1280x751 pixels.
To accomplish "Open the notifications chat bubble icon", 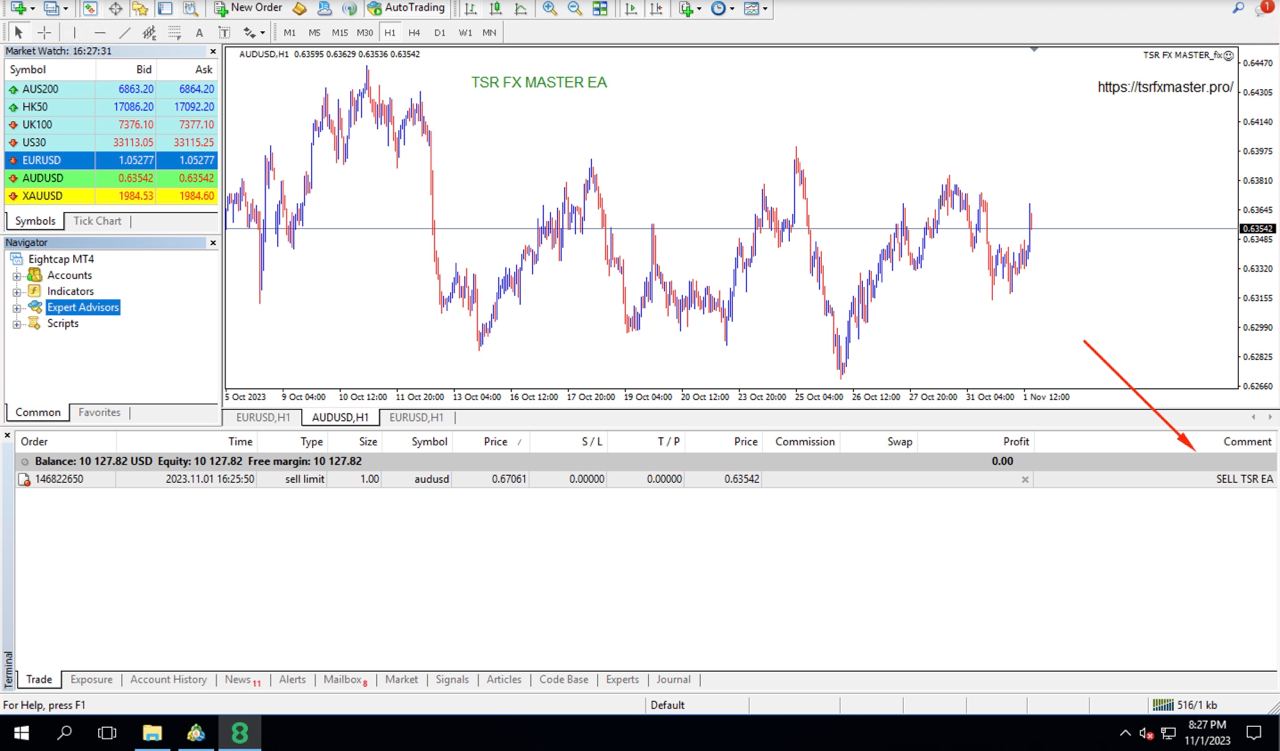I will click(x=1264, y=8).
